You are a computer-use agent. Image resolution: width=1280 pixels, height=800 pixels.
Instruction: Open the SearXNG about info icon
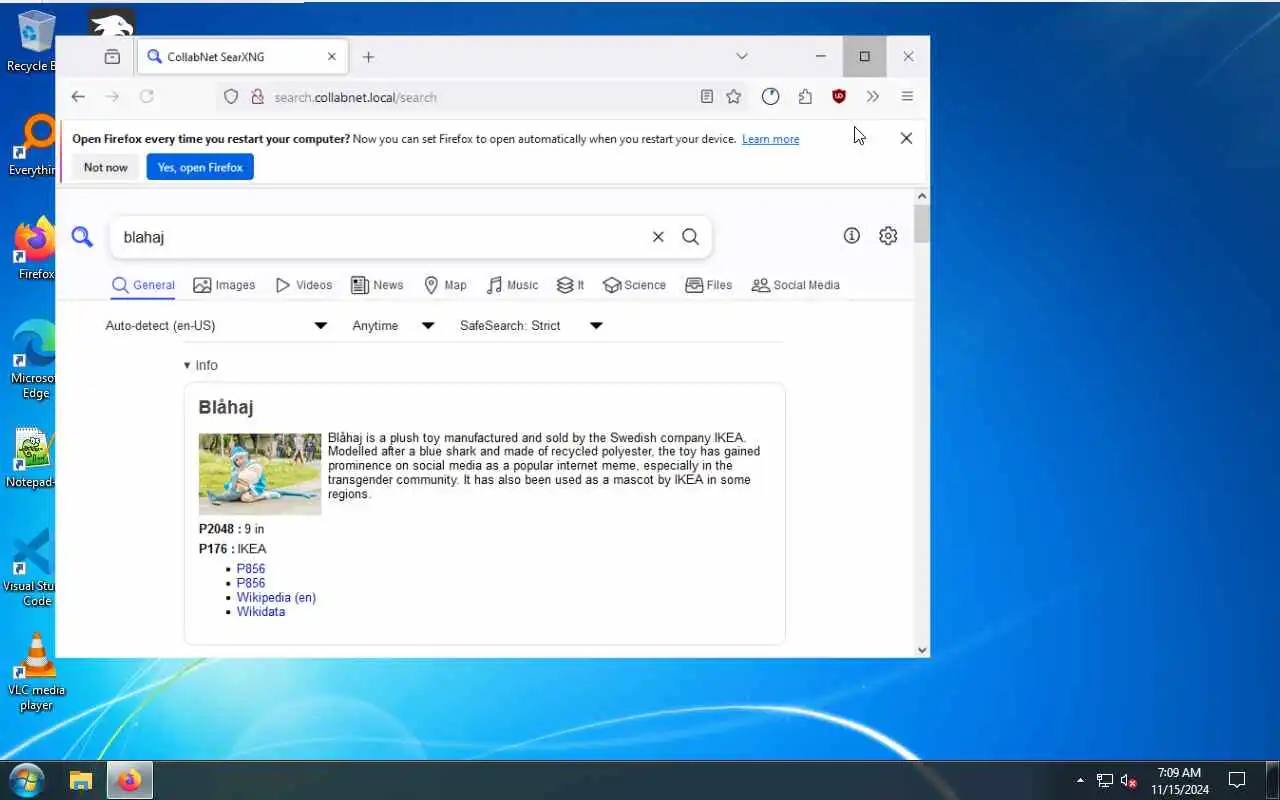(x=852, y=236)
